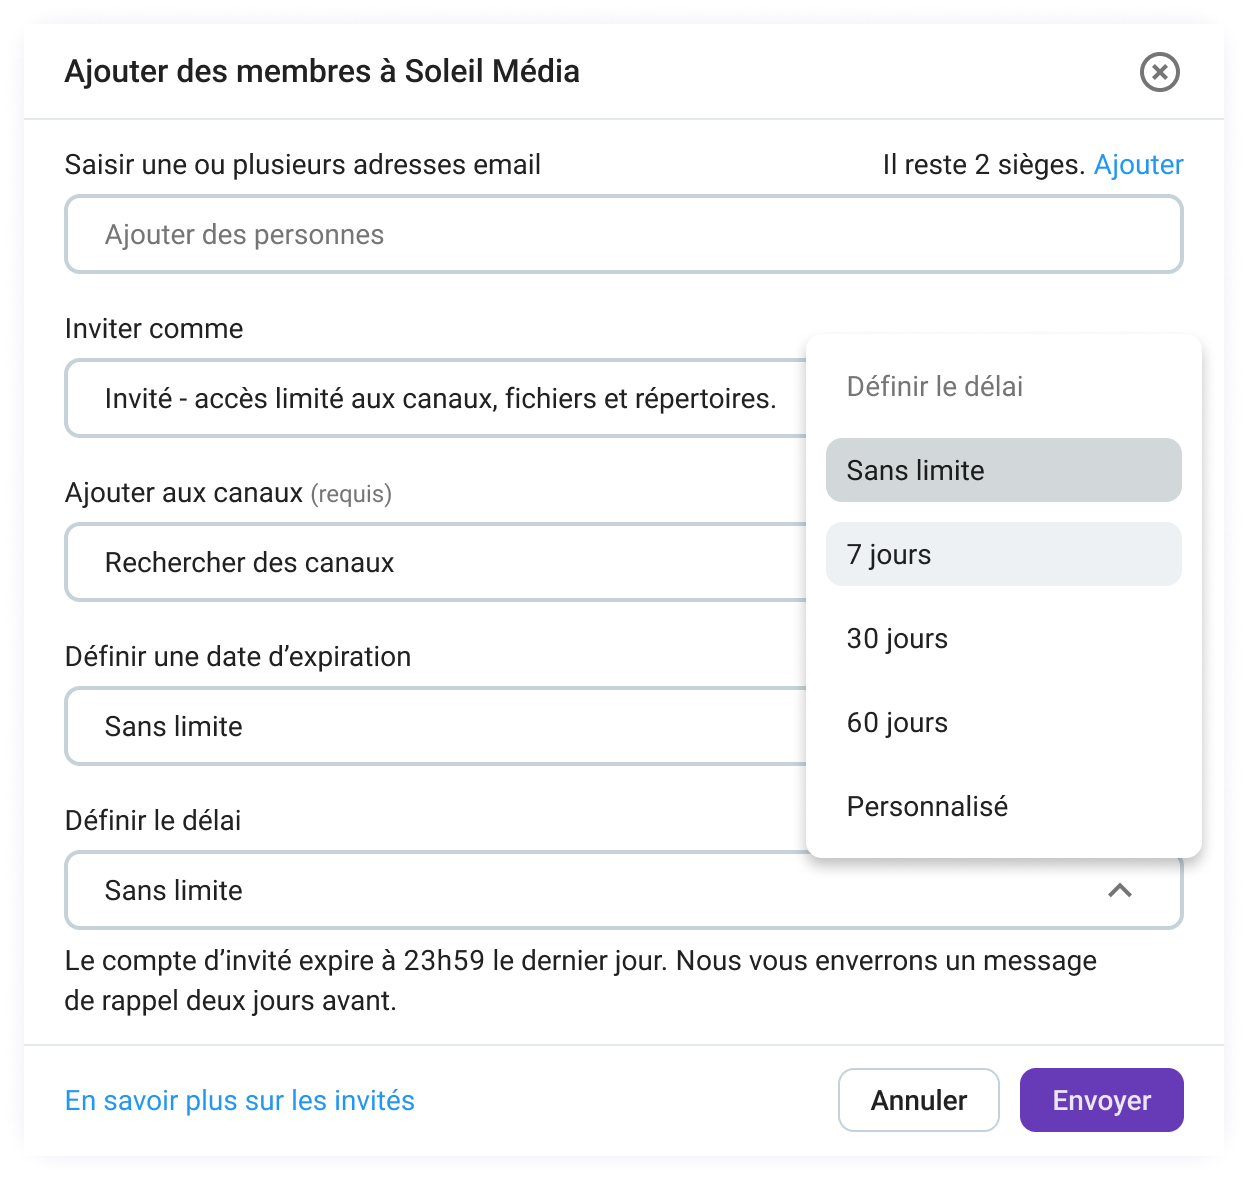The image size is (1248, 1180).
Task: Click the Ajouter des personnes email field
Action: click(x=623, y=234)
